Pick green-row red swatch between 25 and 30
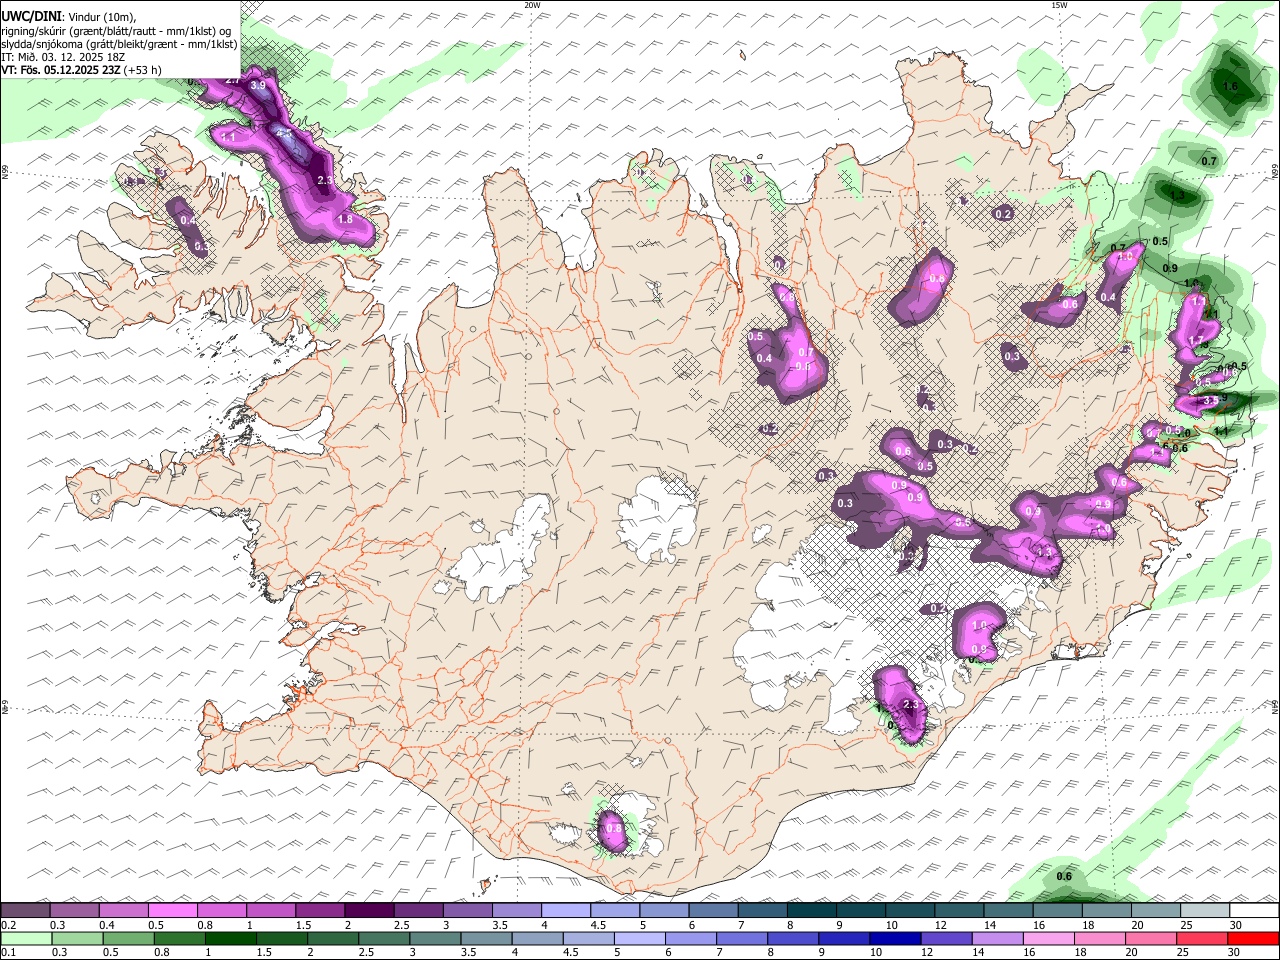The image size is (1280, 960). [1202, 938]
